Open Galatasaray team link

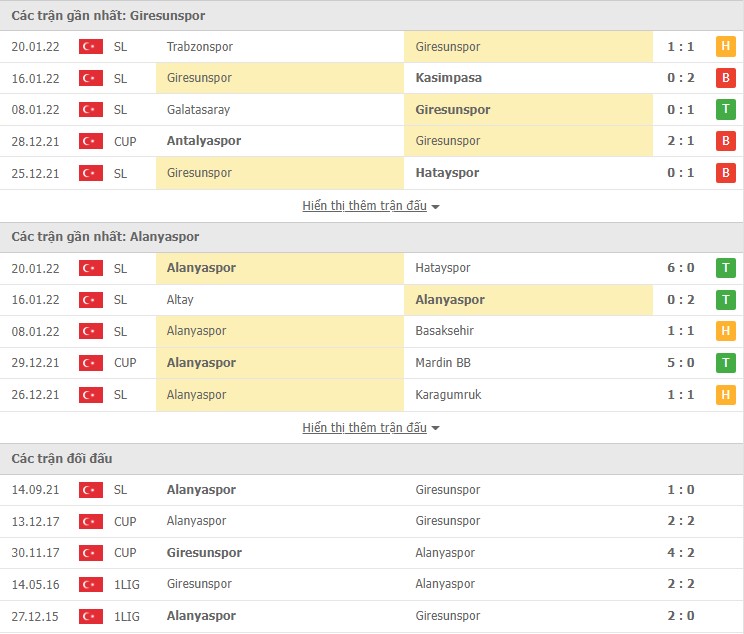[x=198, y=110]
